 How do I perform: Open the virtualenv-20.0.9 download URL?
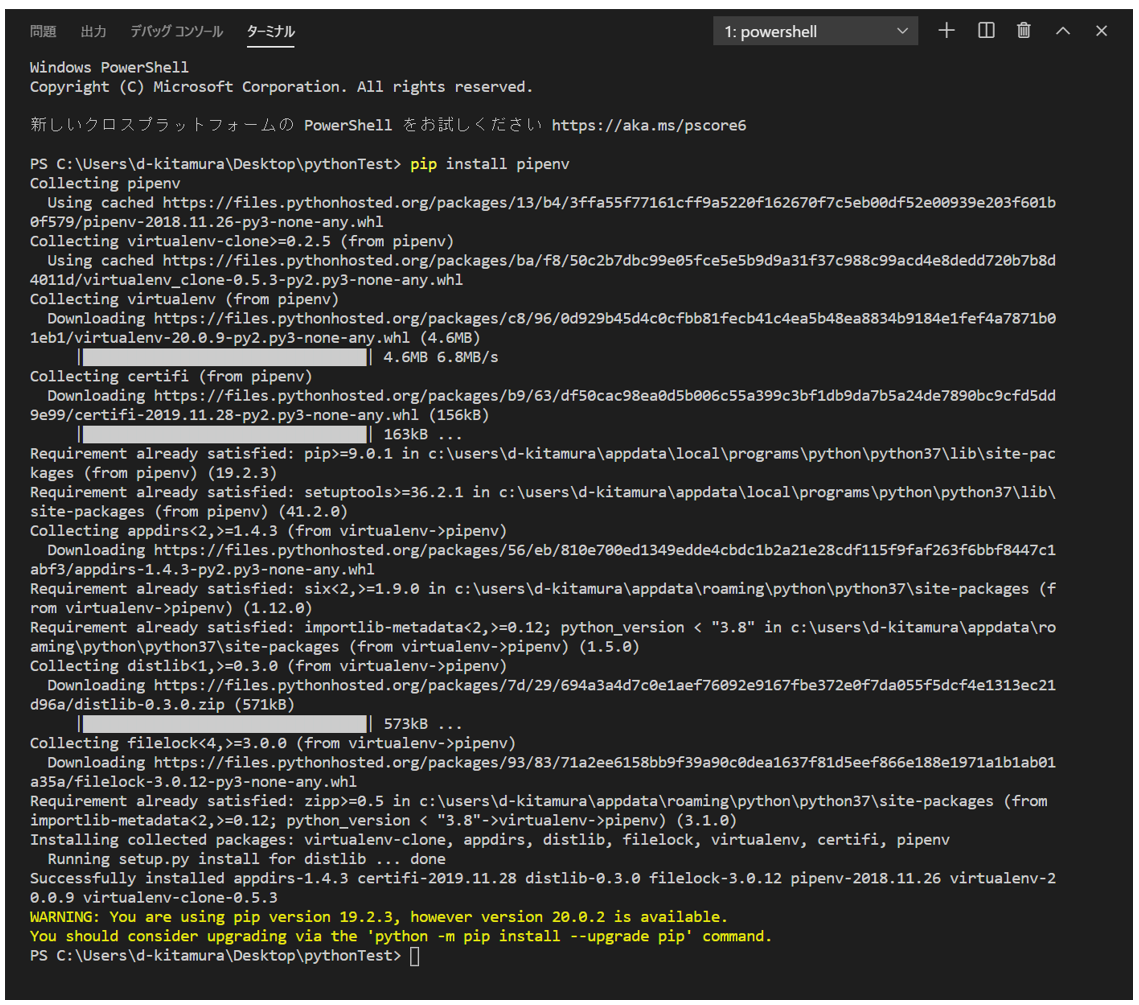click(x=543, y=328)
